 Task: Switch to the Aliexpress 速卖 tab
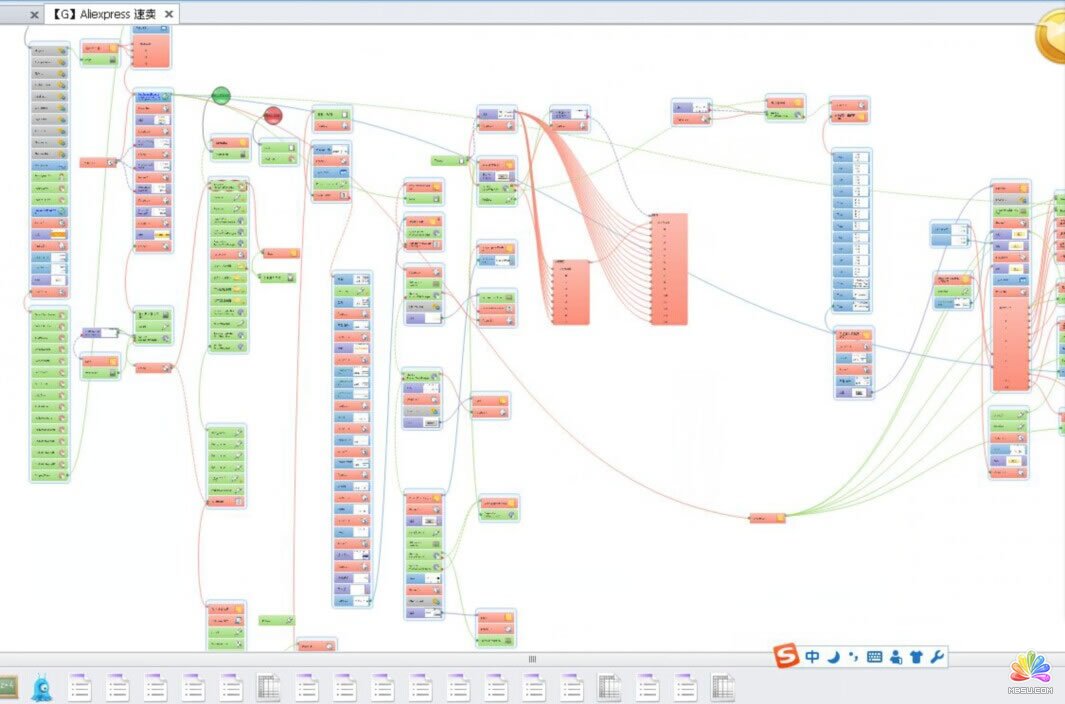click(x=103, y=14)
